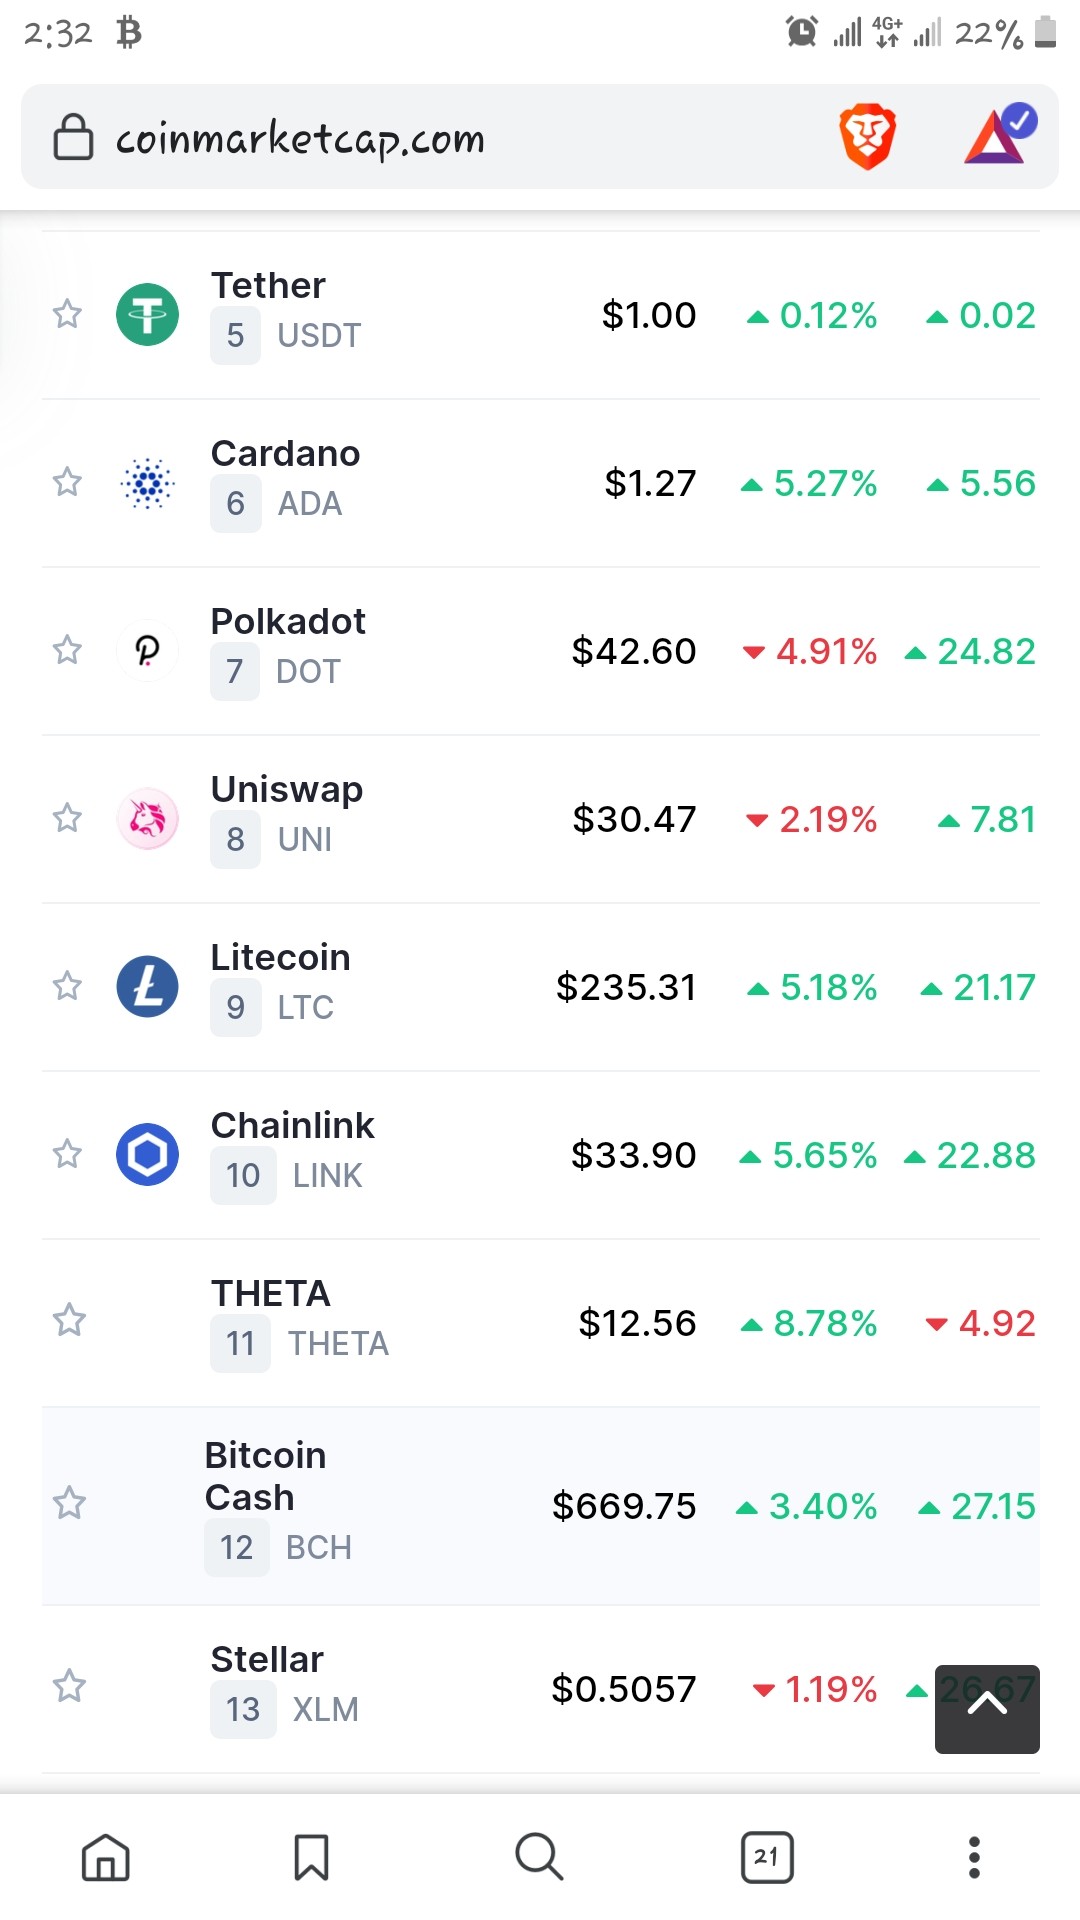The width and height of the screenshot is (1080, 1920).
Task: Tap the Chainlink hexagon logo
Action: point(148,1154)
